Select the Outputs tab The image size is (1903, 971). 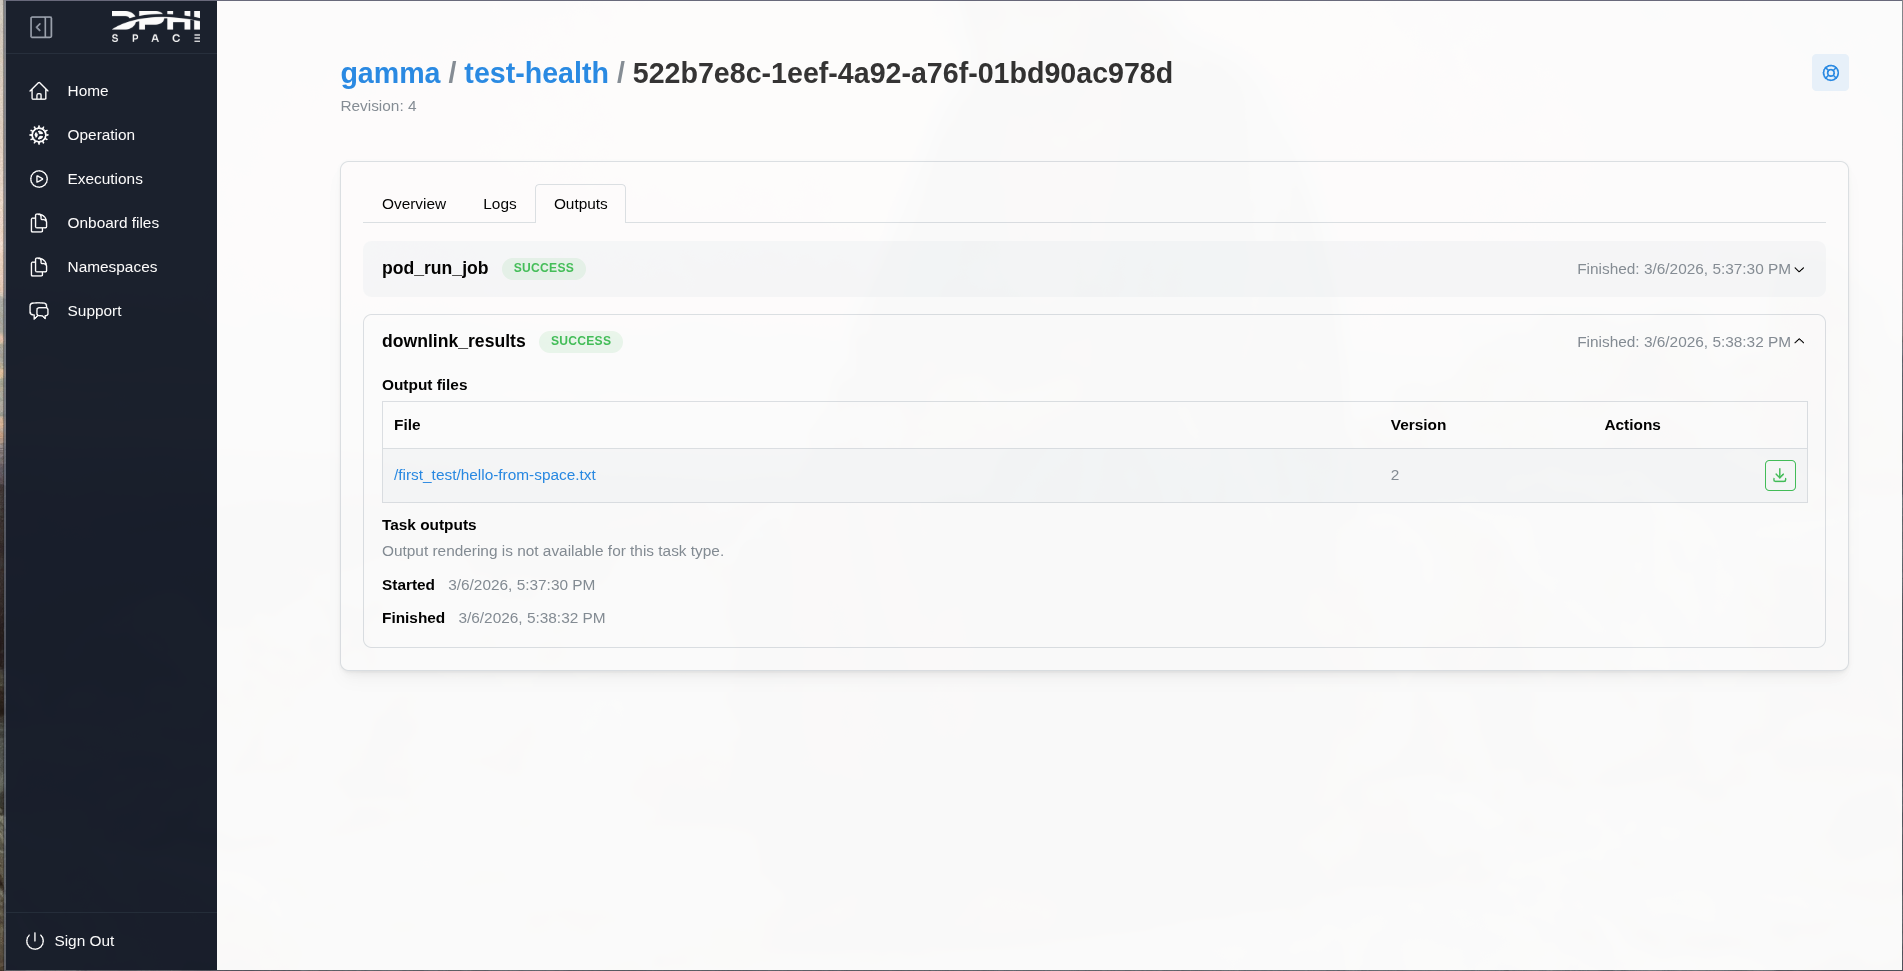click(581, 204)
